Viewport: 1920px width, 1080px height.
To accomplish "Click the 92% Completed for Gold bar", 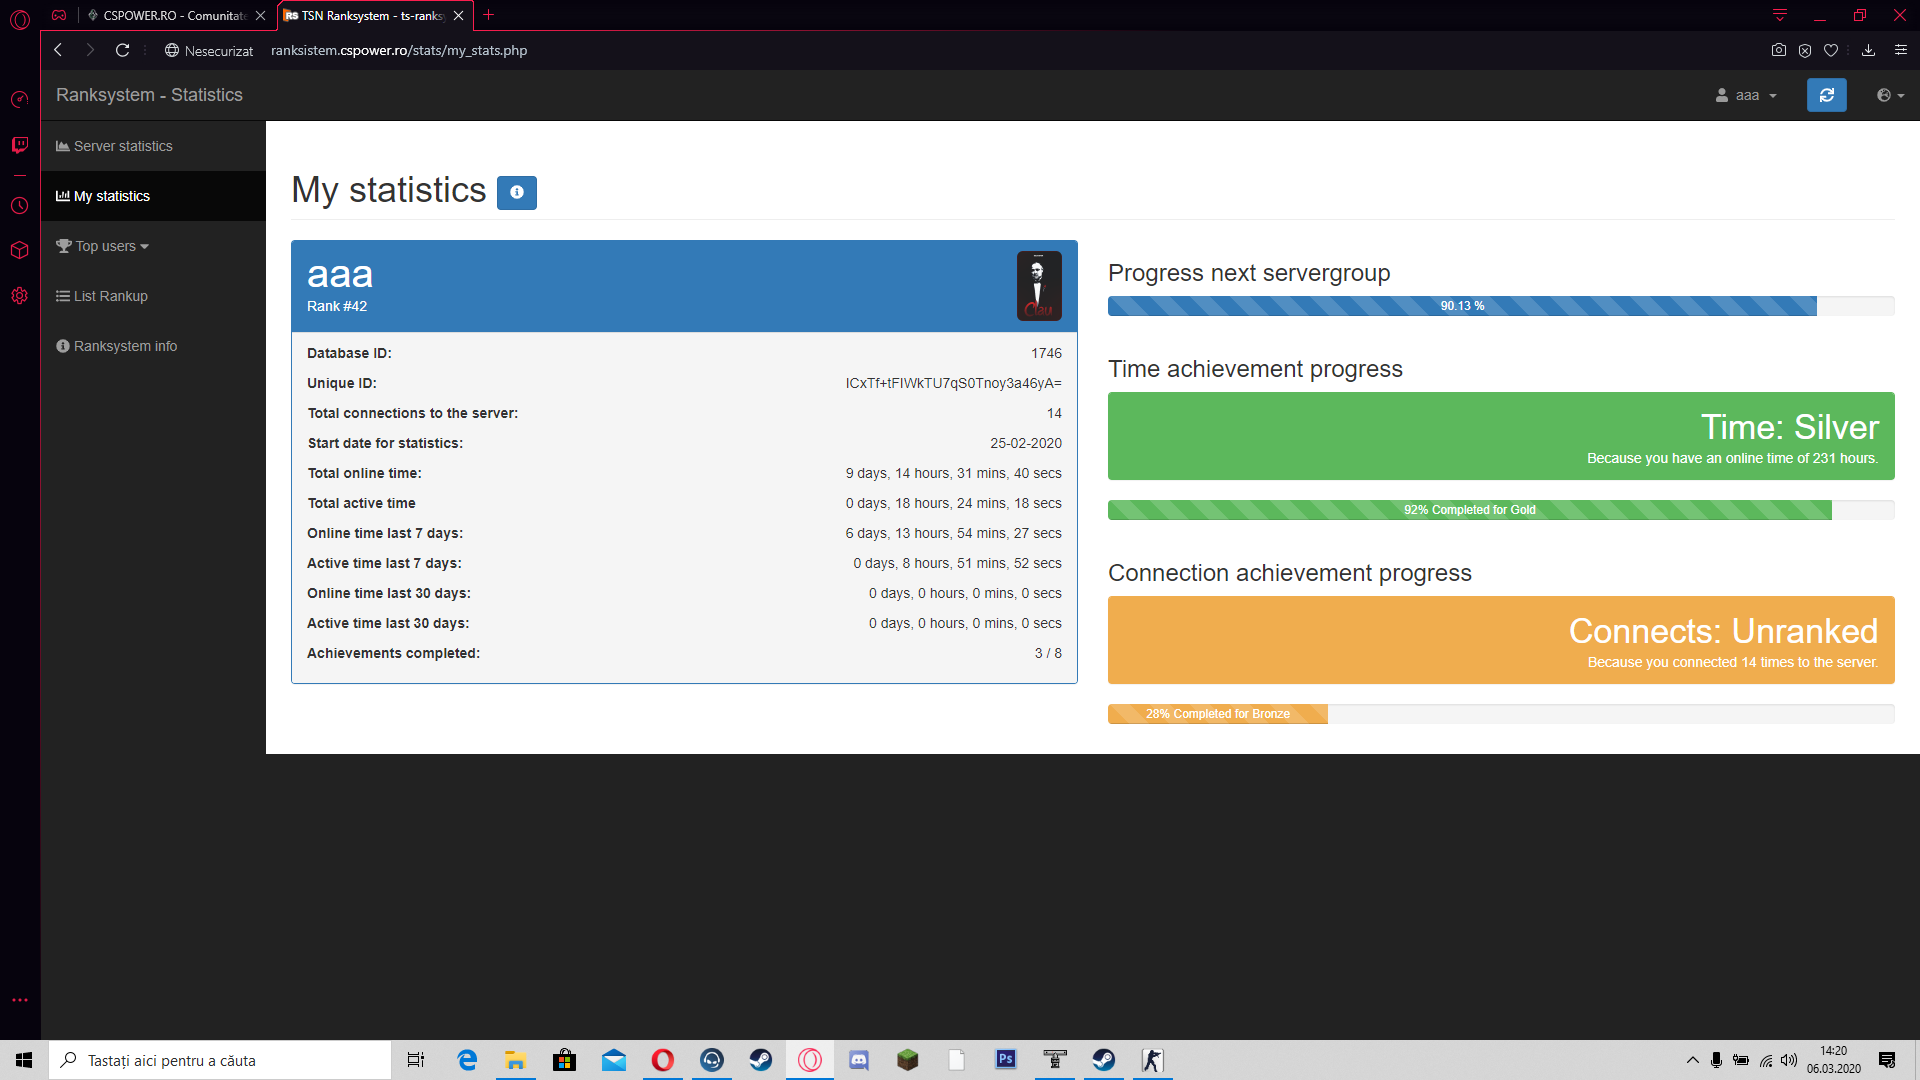I will click(1469, 510).
